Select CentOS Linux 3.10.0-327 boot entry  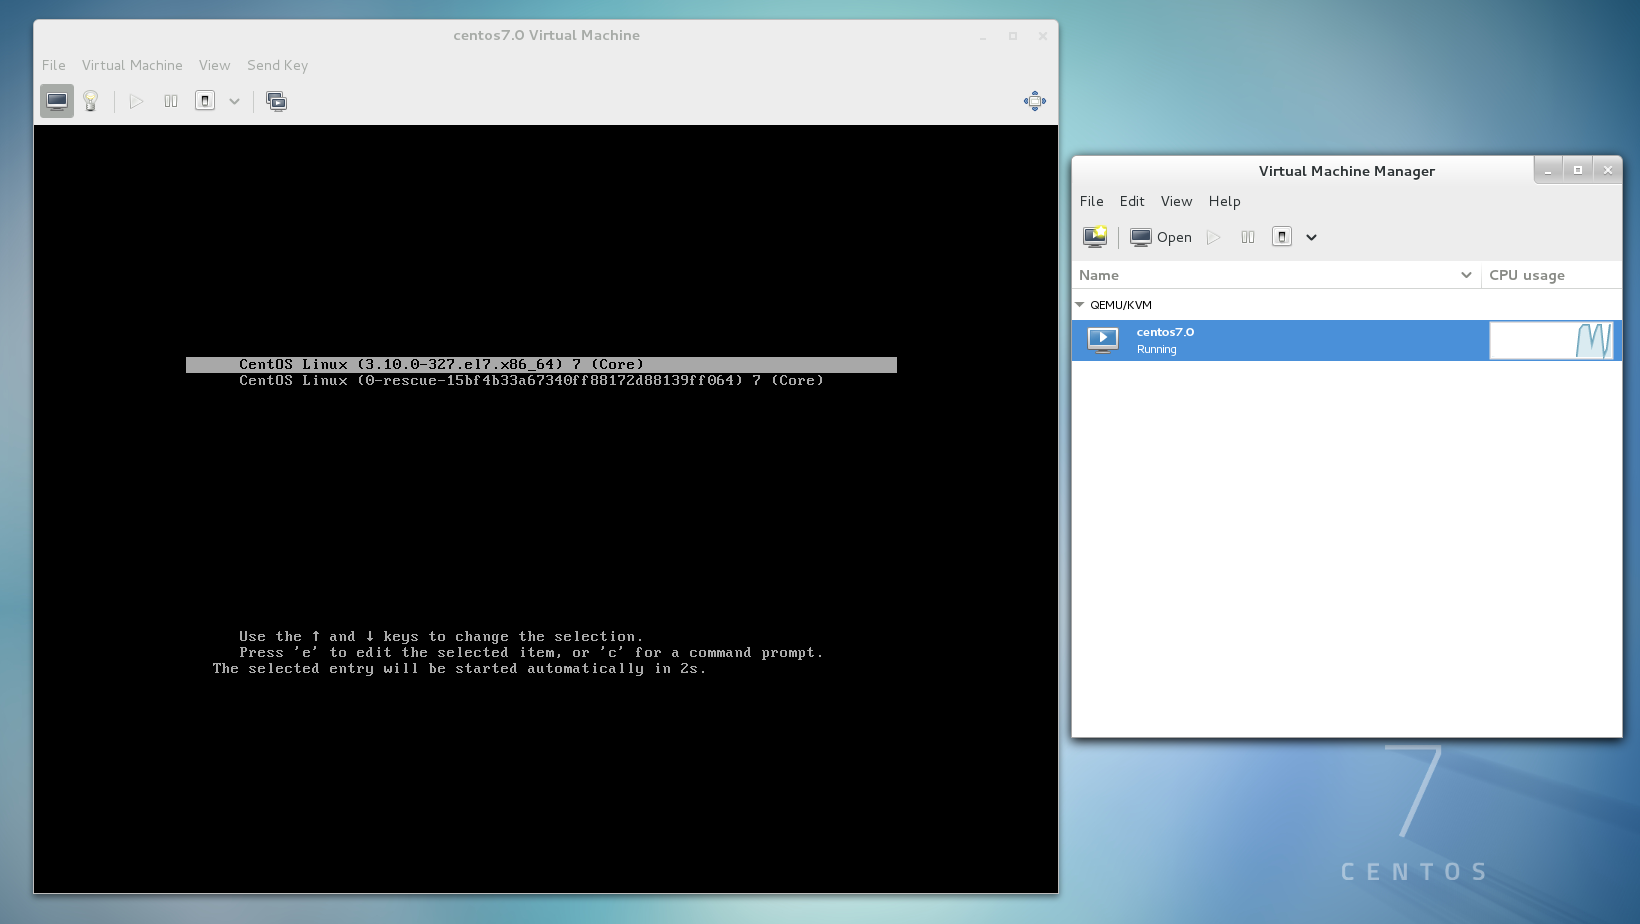click(x=541, y=365)
